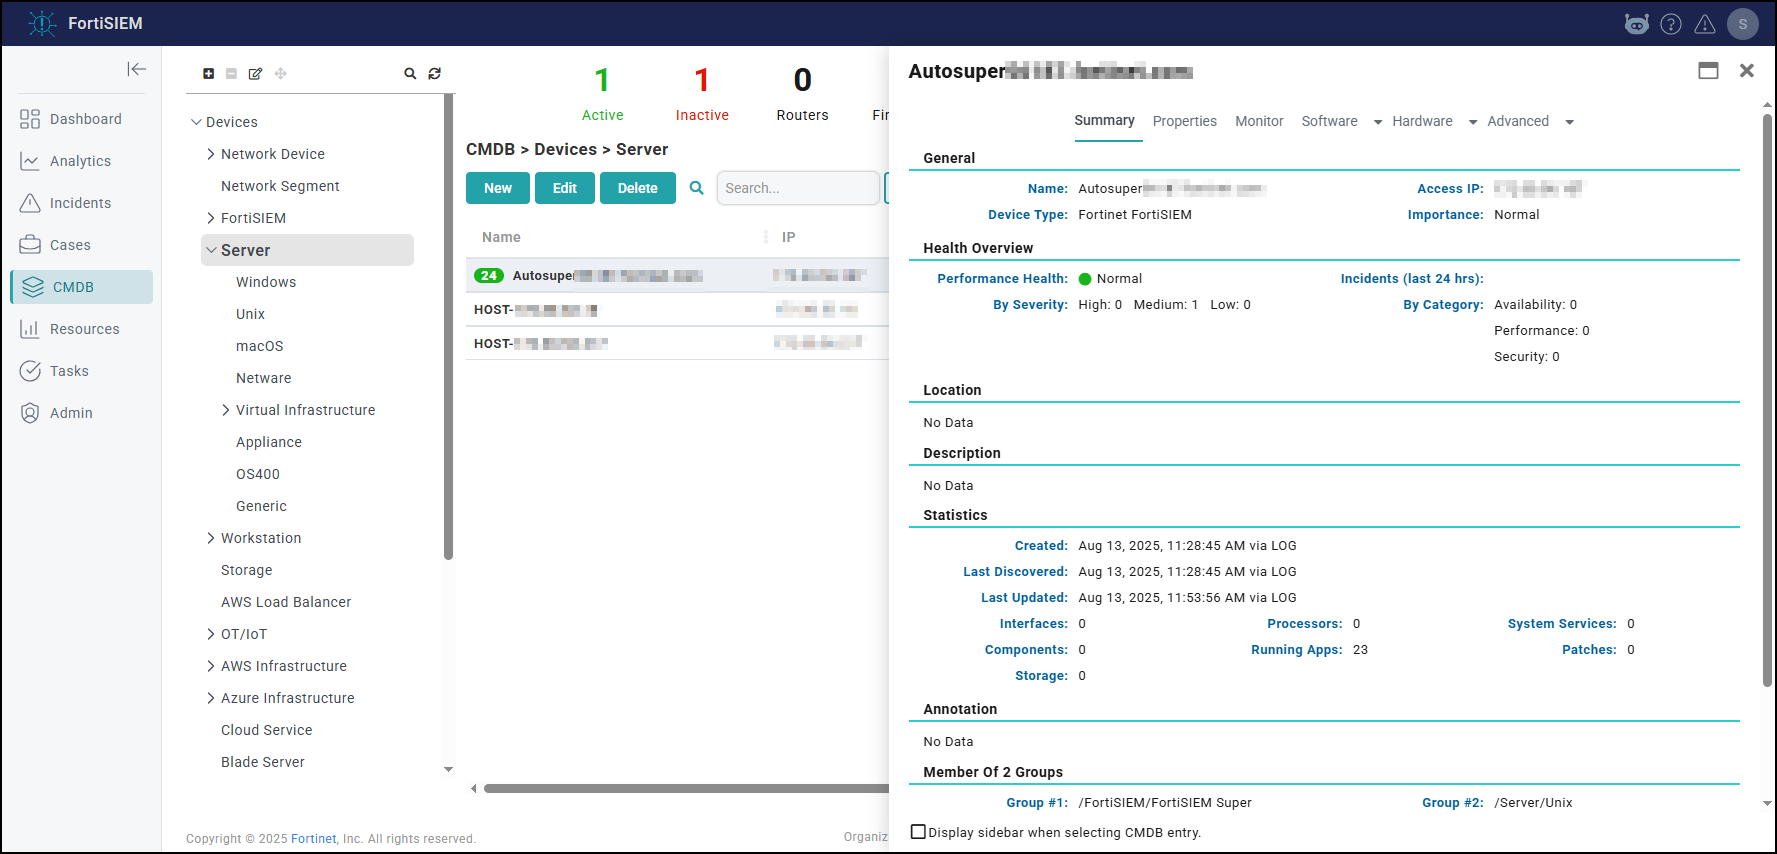Click the Active devices counter
Screen dimensions: 1777x854
602,93
